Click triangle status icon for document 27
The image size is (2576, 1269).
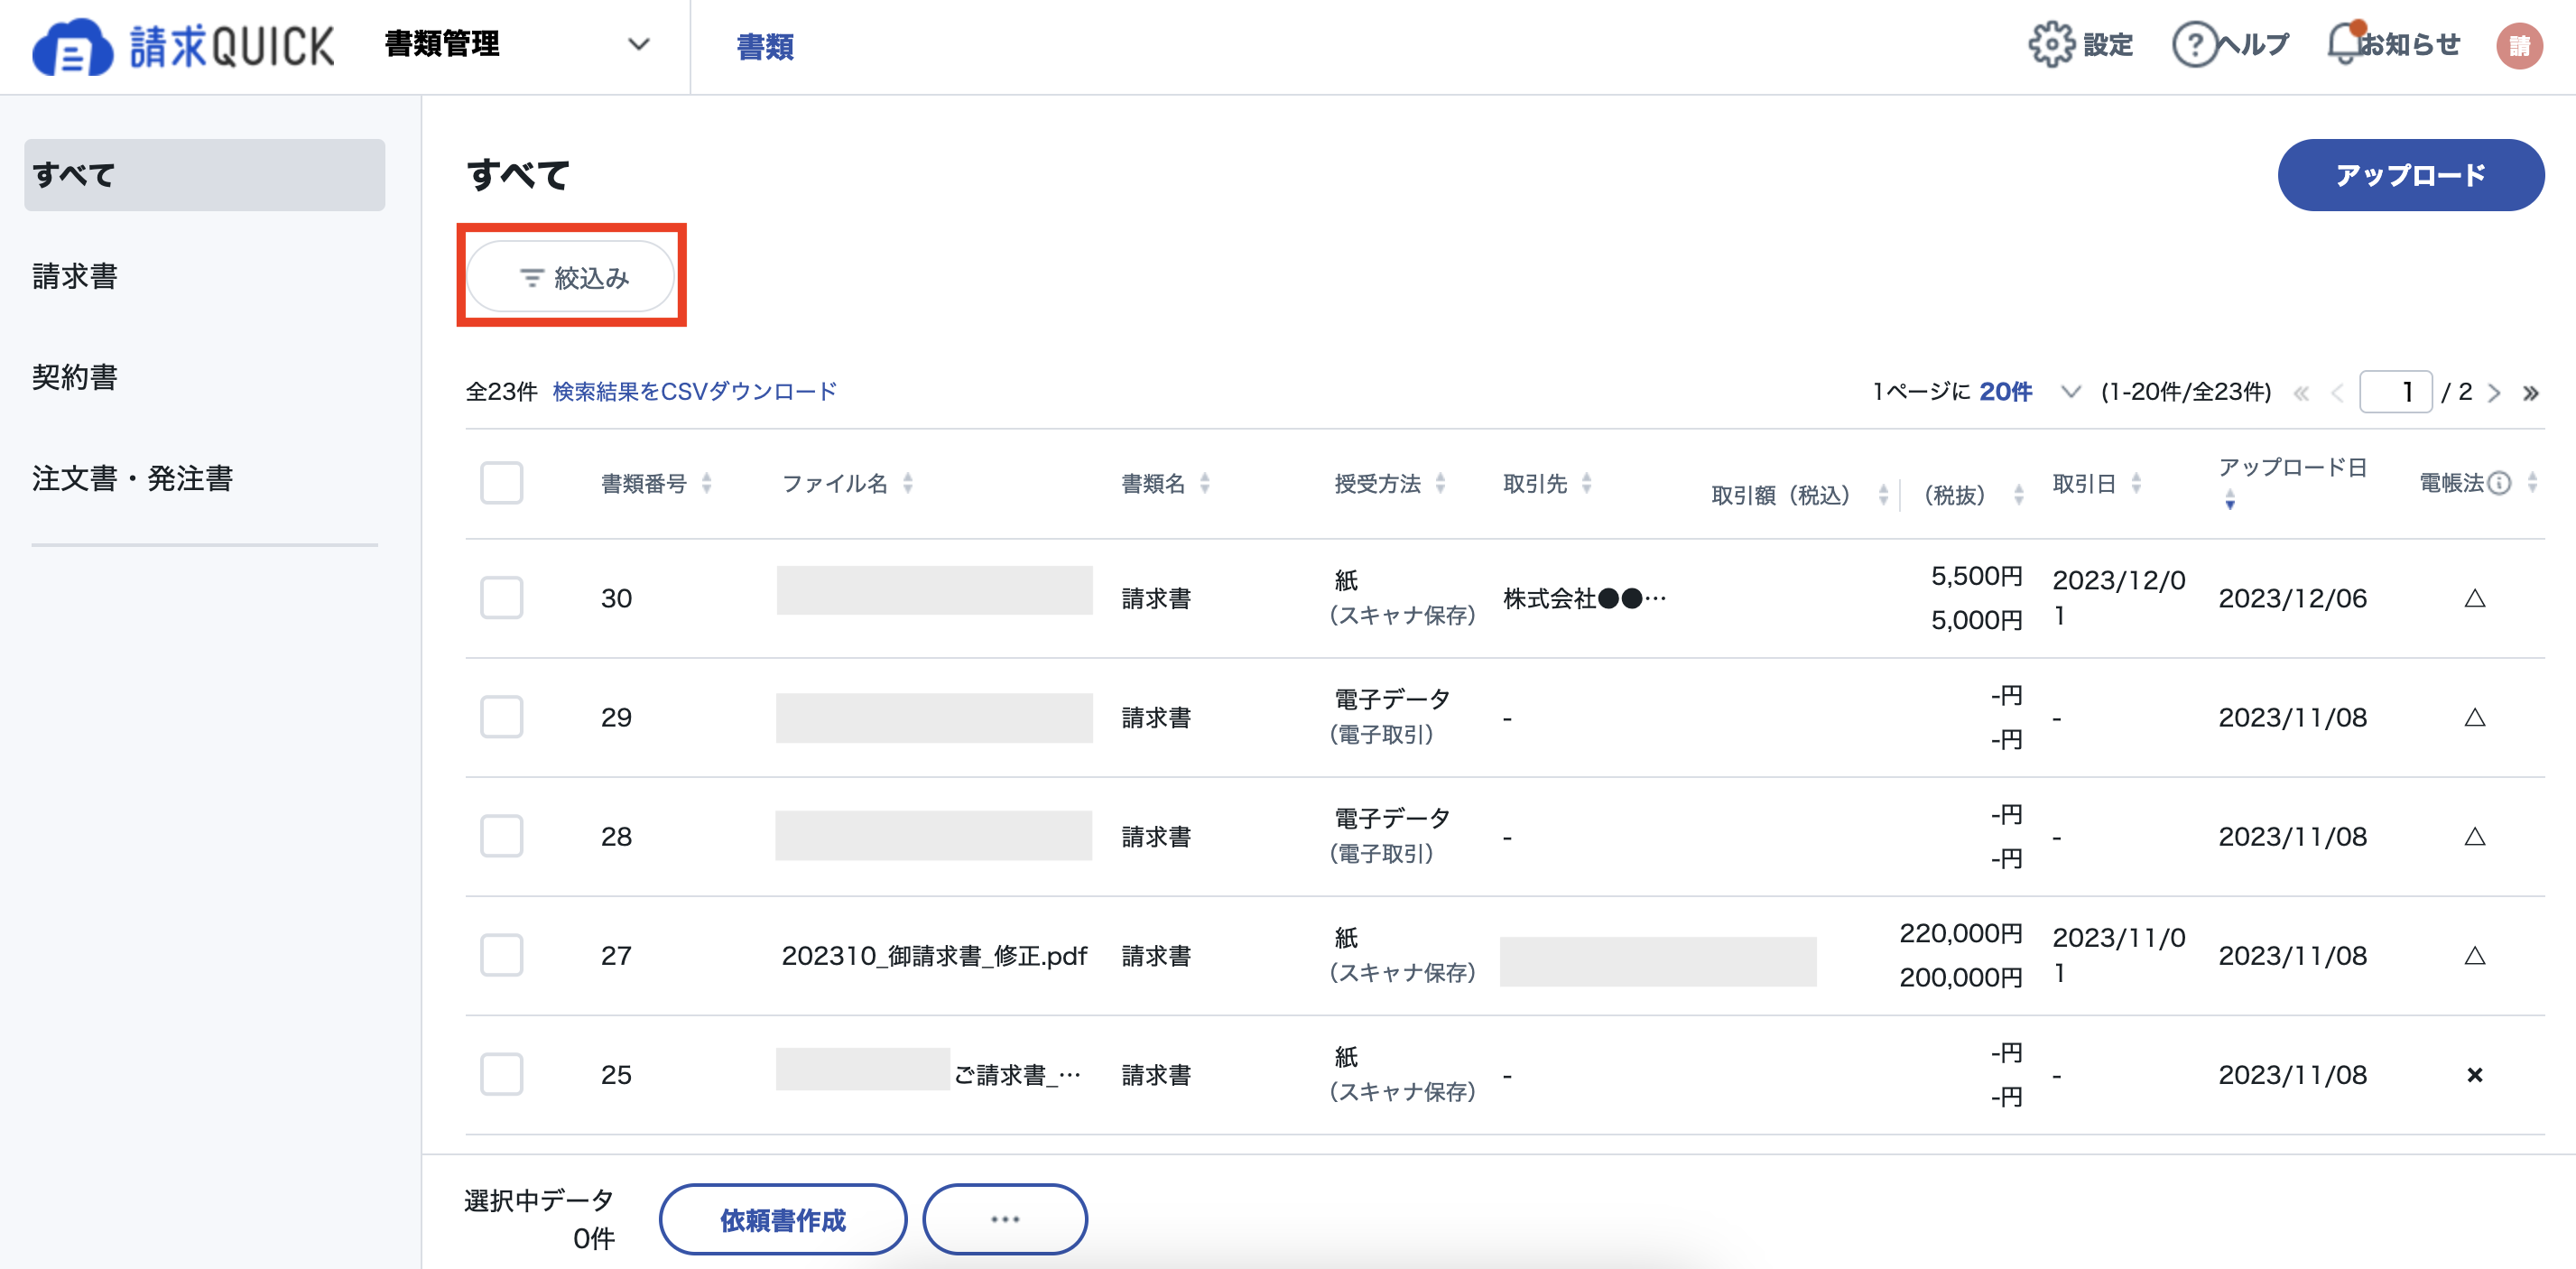[2475, 956]
